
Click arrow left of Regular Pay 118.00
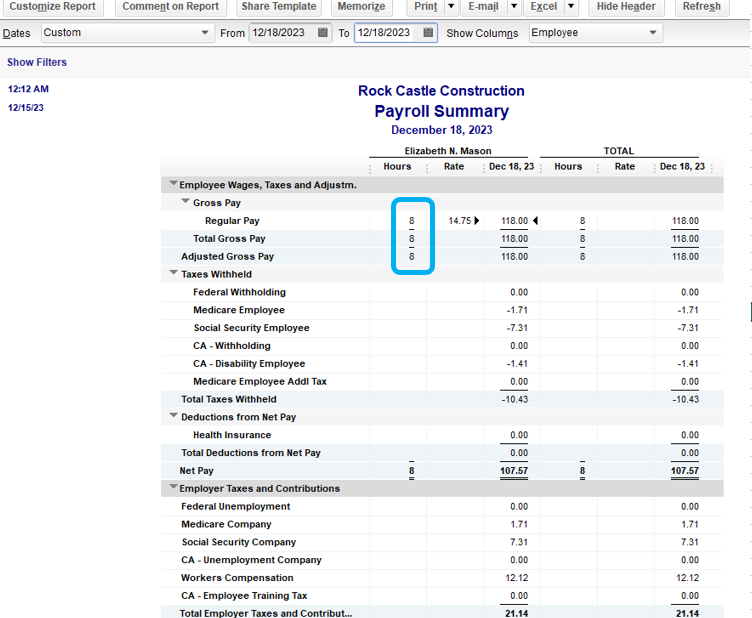pyautogui.click(x=477, y=221)
